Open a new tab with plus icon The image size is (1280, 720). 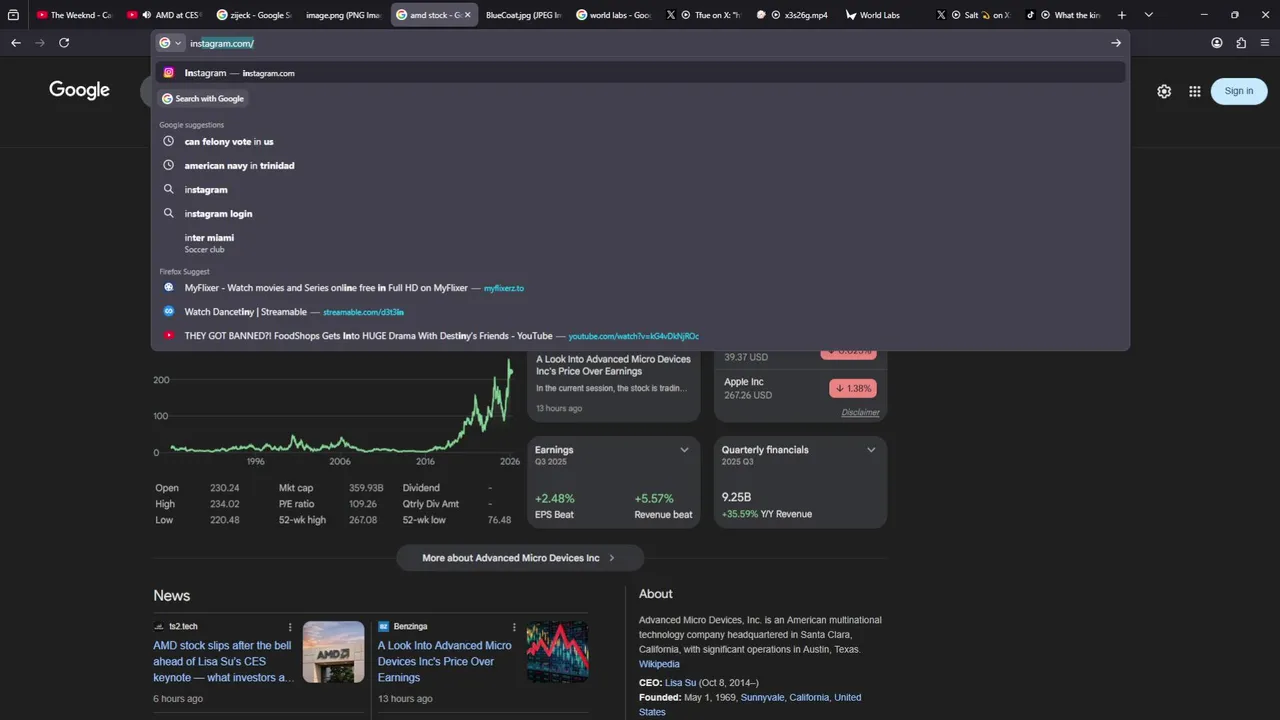coord(1122,15)
